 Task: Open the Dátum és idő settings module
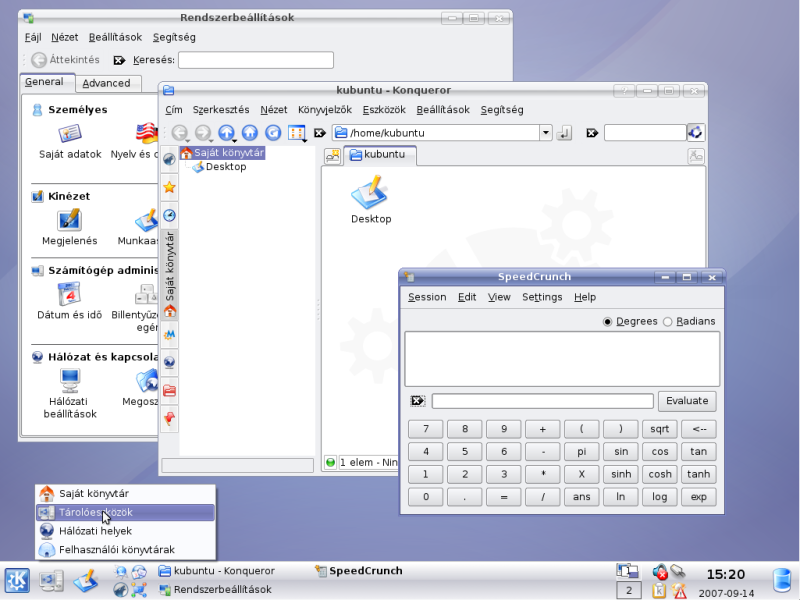(69, 301)
